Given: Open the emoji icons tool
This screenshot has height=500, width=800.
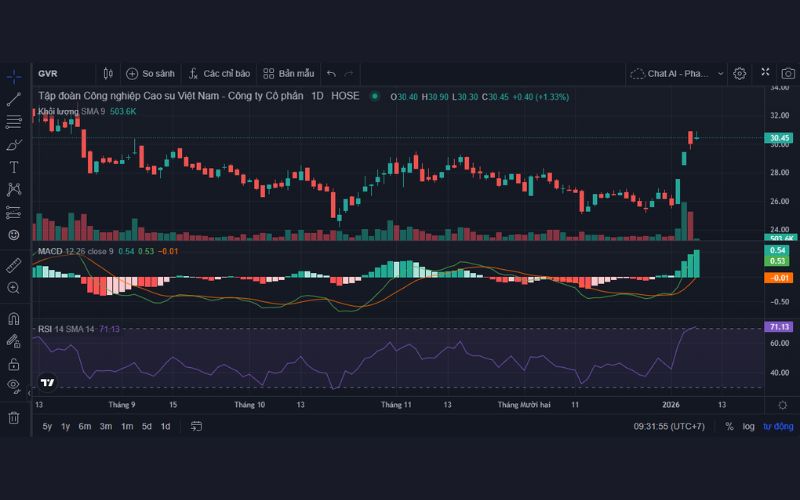Looking at the screenshot, I should pos(14,235).
